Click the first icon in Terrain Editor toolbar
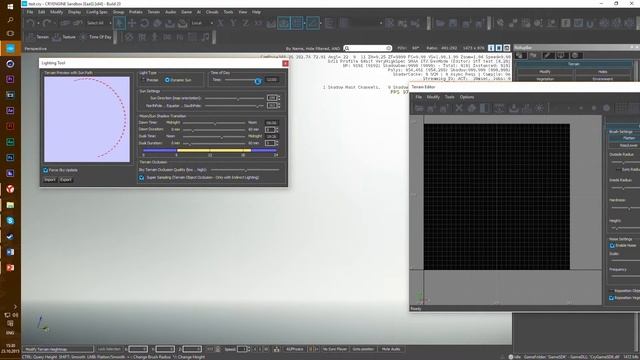This screenshot has height=360, width=640. 419,108
